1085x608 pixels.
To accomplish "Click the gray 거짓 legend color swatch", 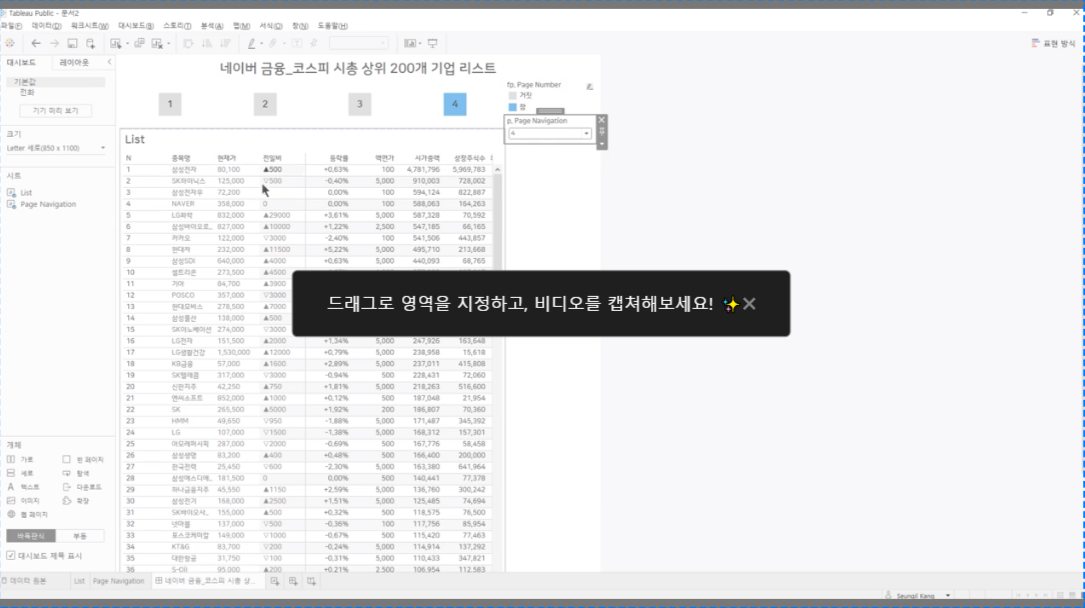I will [x=513, y=95].
